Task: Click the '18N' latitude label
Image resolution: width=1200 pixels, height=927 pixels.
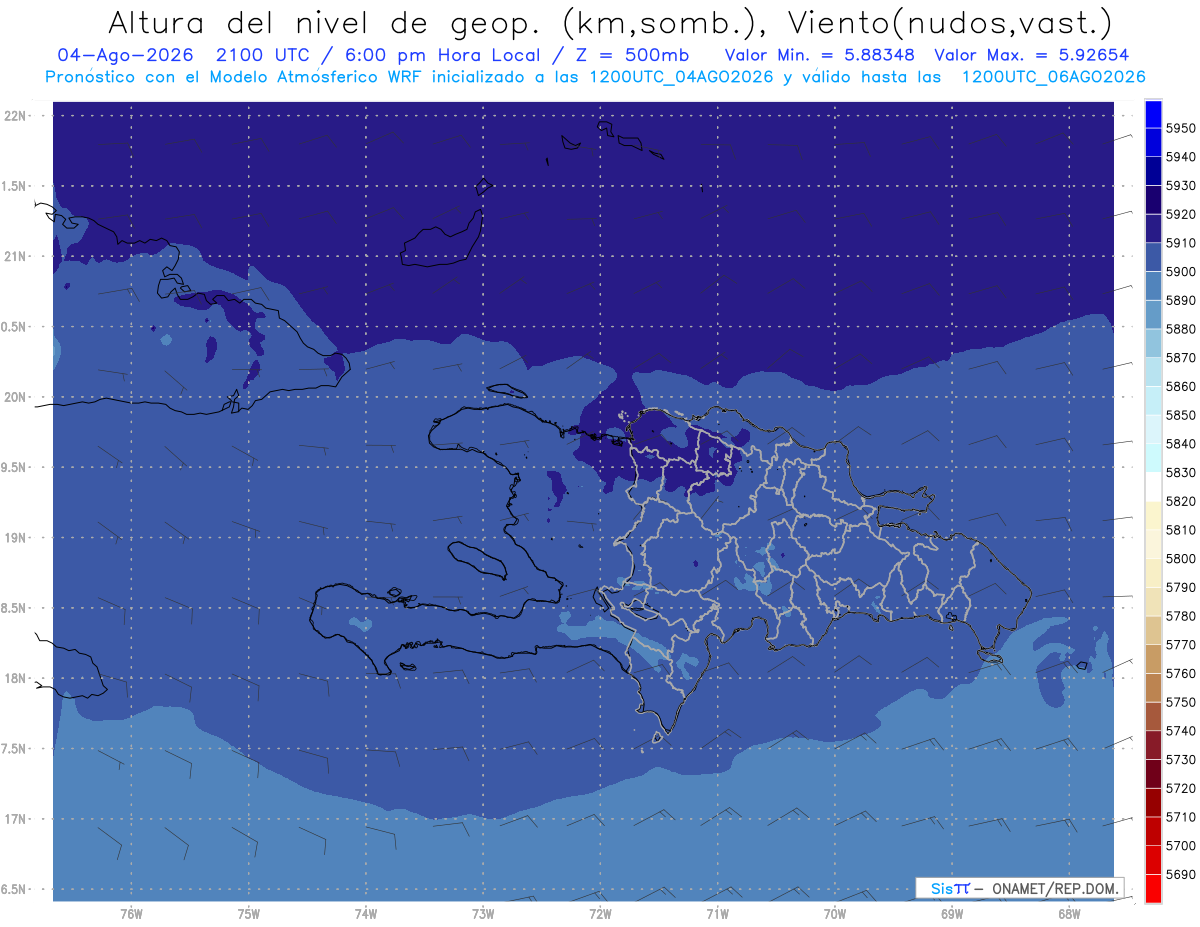Action: click(x=15, y=678)
